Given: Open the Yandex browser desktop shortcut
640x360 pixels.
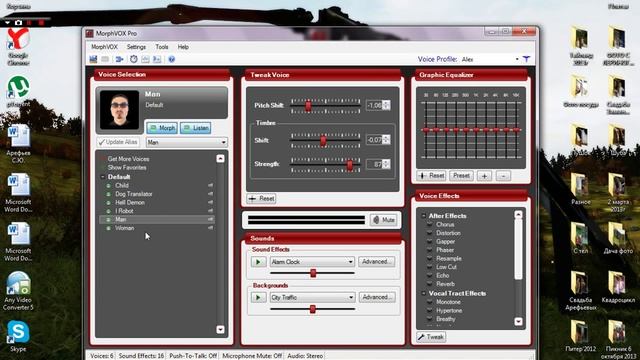Looking at the screenshot, I should tap(18, 47).
